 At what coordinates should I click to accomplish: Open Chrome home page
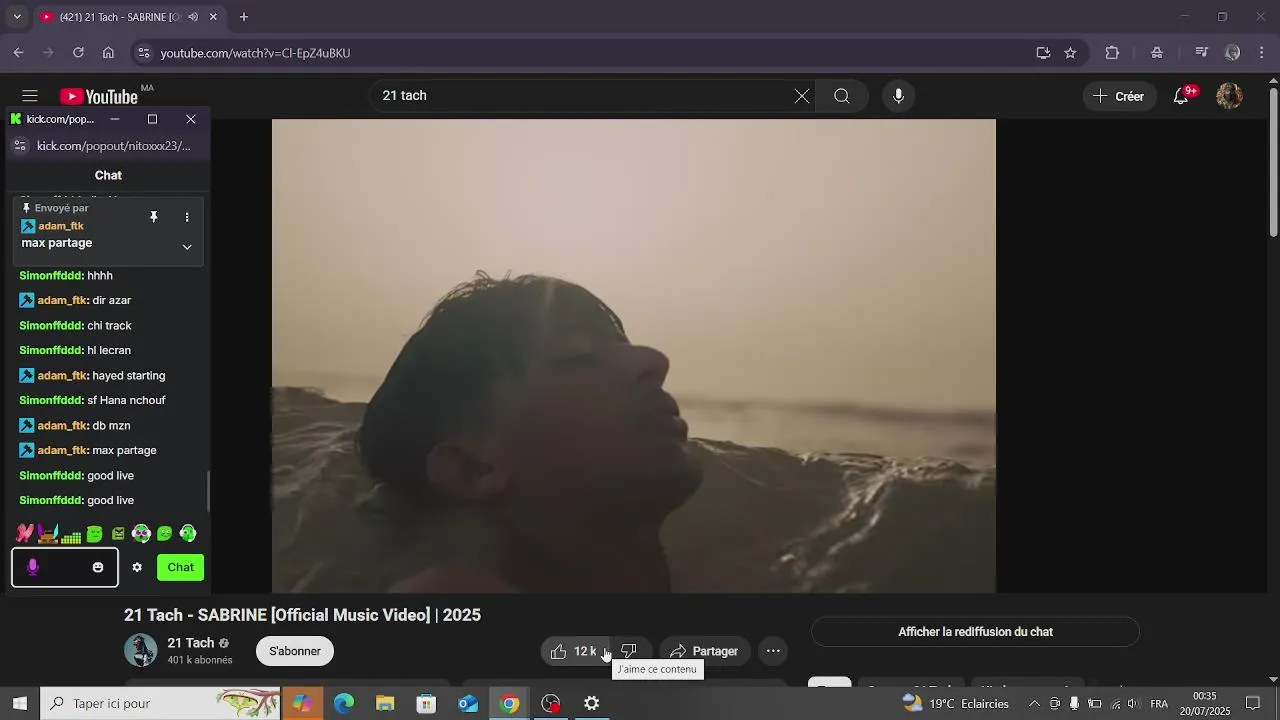[x=108, y=53]
